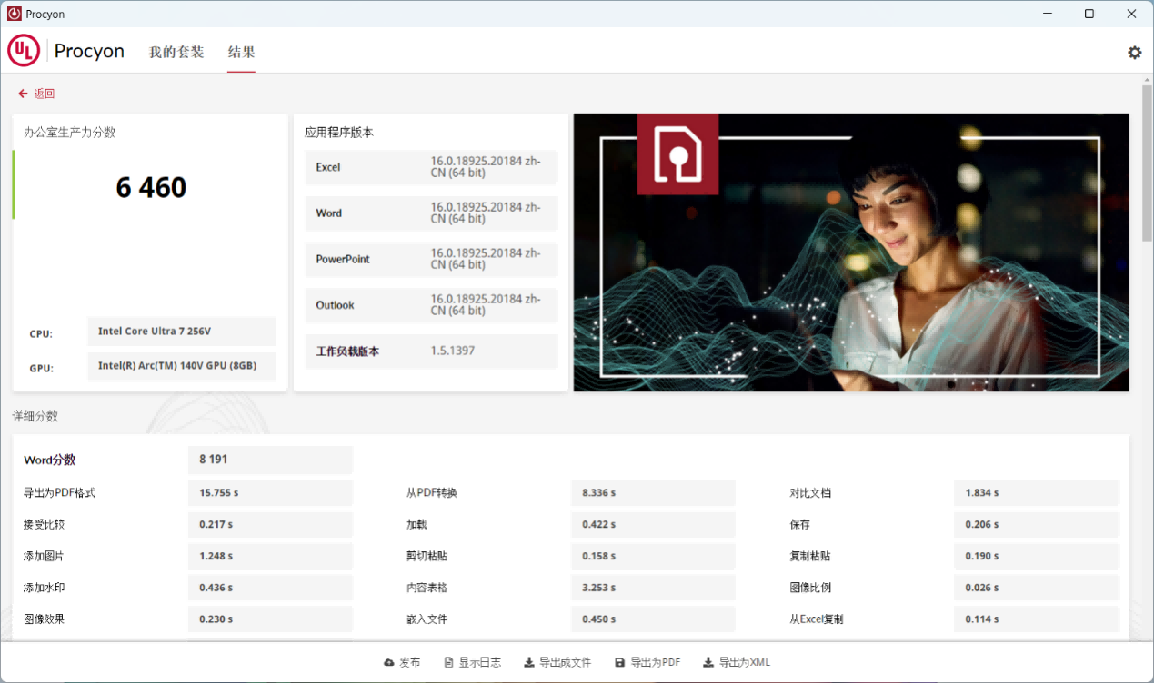Select the 办公室生产力分数 heading
This screenshot has height=683, width=1154.
[x=70, y=132]
